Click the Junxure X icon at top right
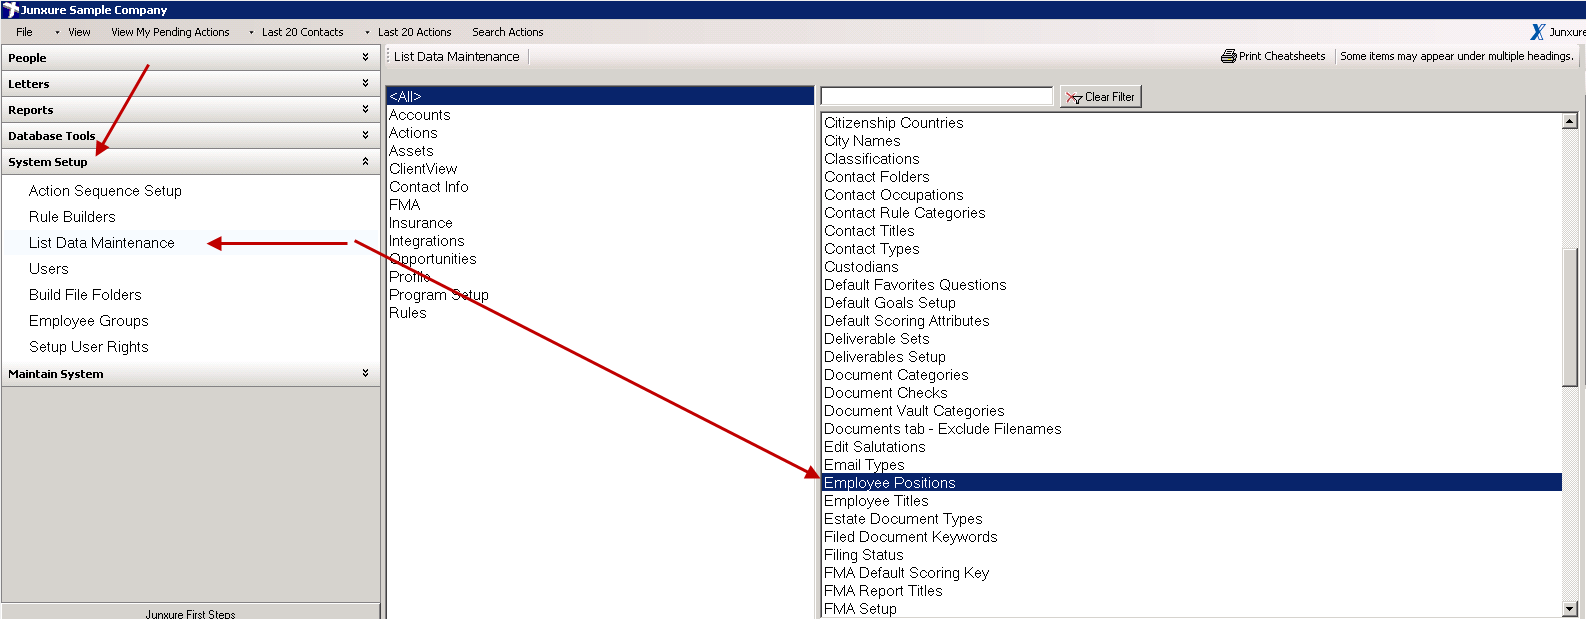This screenshot has height=619, width=1586. 1538,32
